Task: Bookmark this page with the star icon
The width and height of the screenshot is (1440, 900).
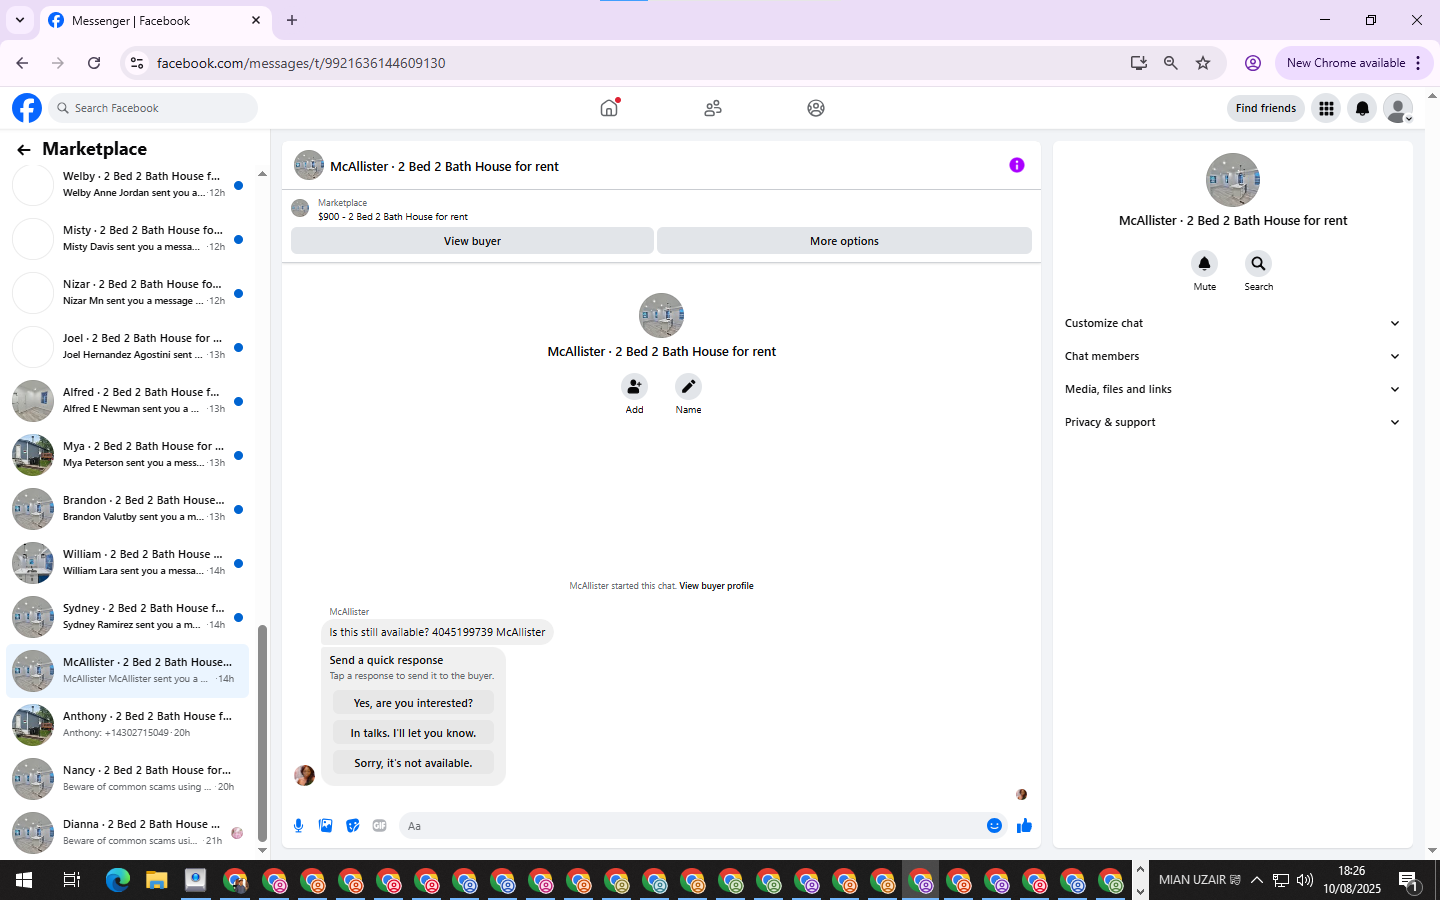Action: [1203, 63]
